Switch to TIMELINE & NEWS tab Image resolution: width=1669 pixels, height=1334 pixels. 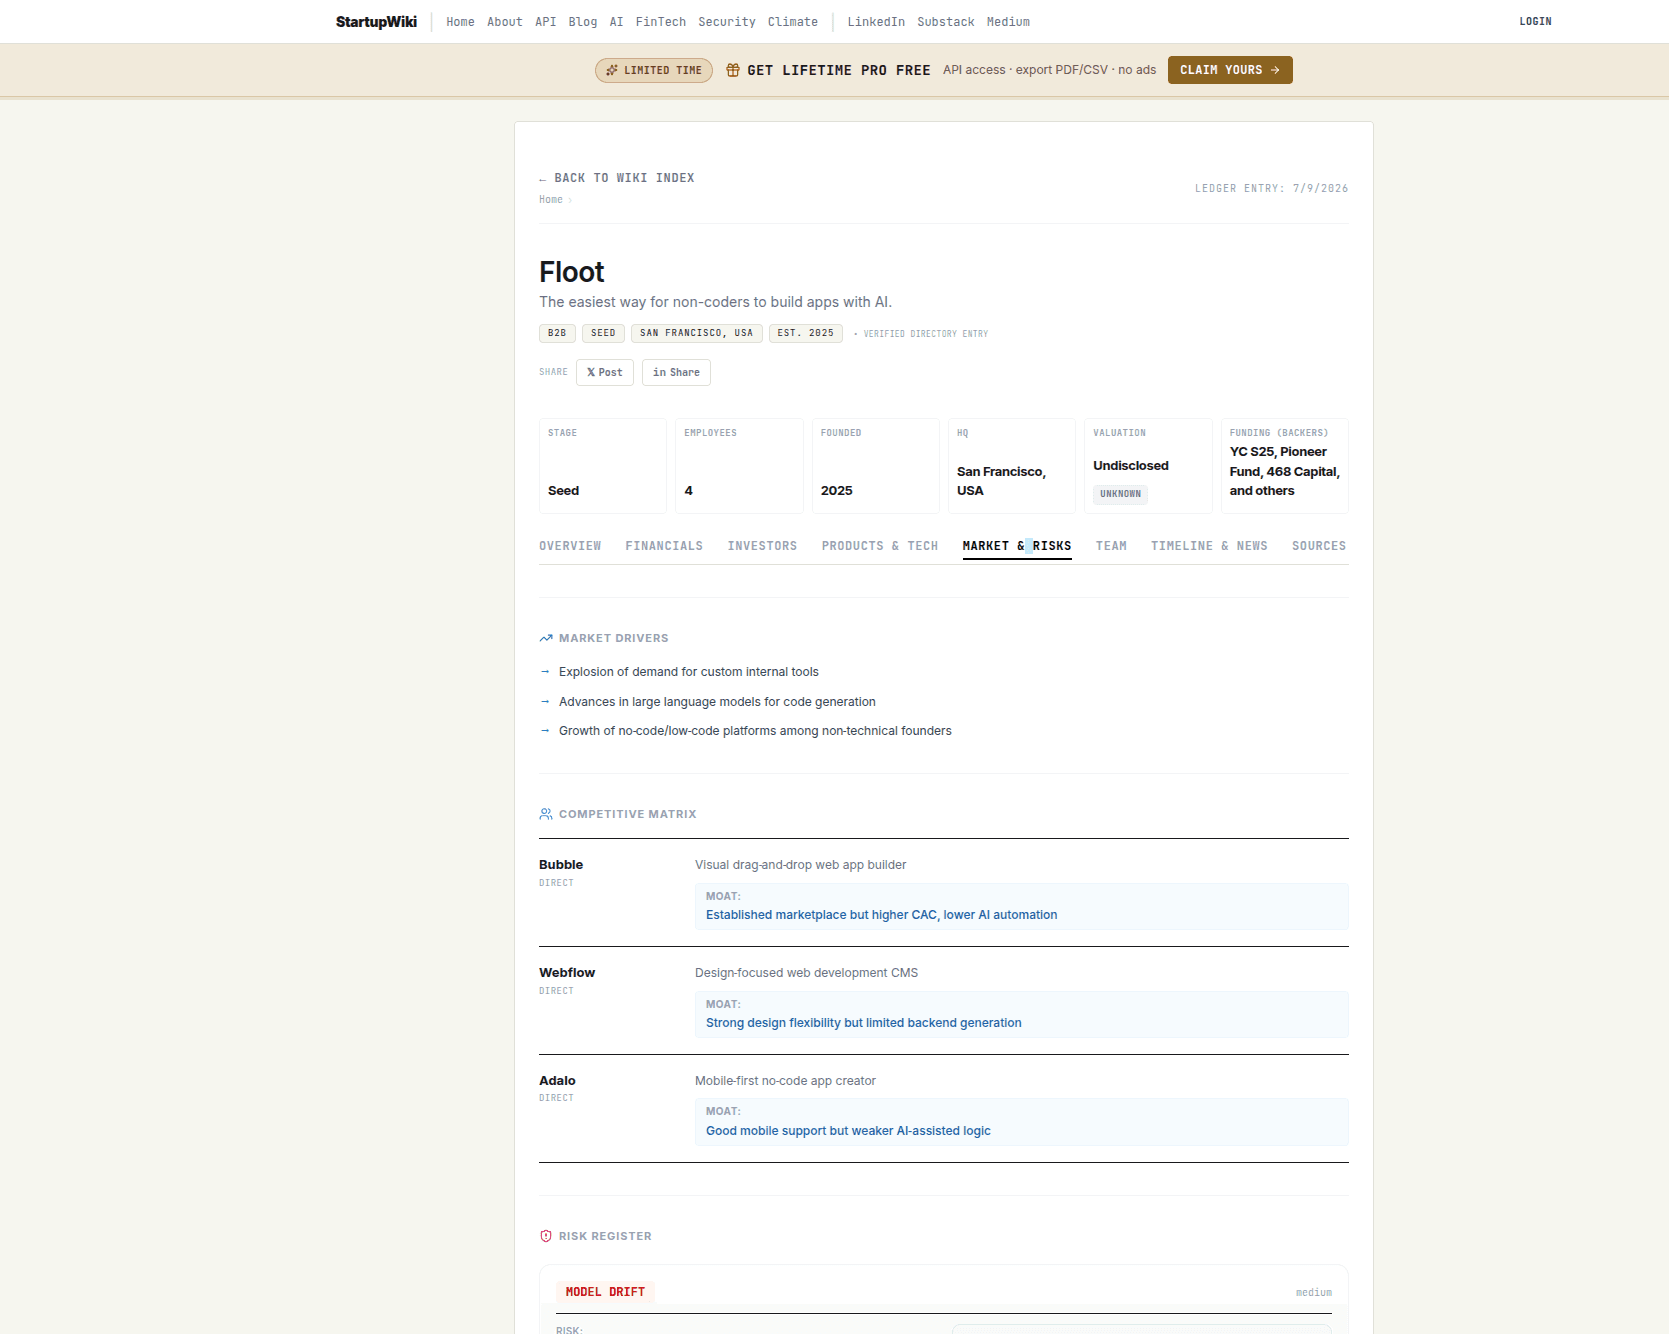tap(1209, 546)
